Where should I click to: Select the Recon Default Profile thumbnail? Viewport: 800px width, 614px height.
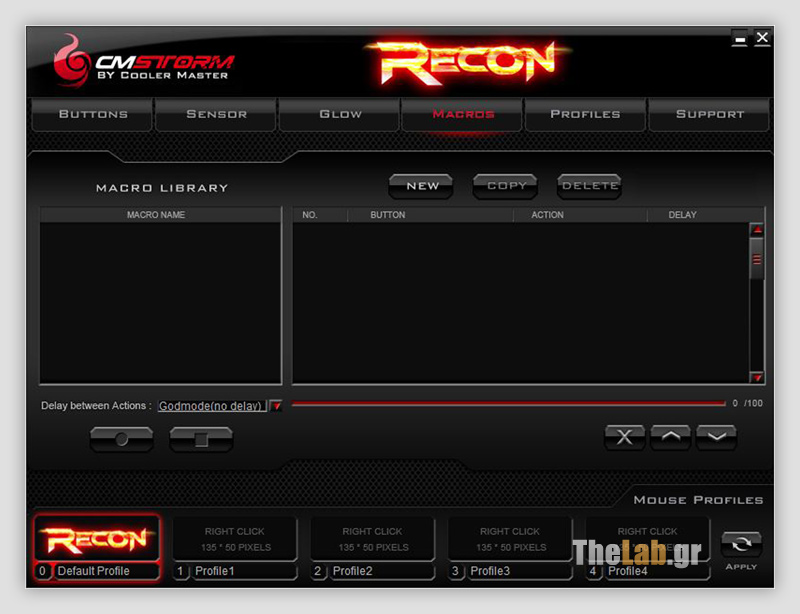click(x=97, y=539)
